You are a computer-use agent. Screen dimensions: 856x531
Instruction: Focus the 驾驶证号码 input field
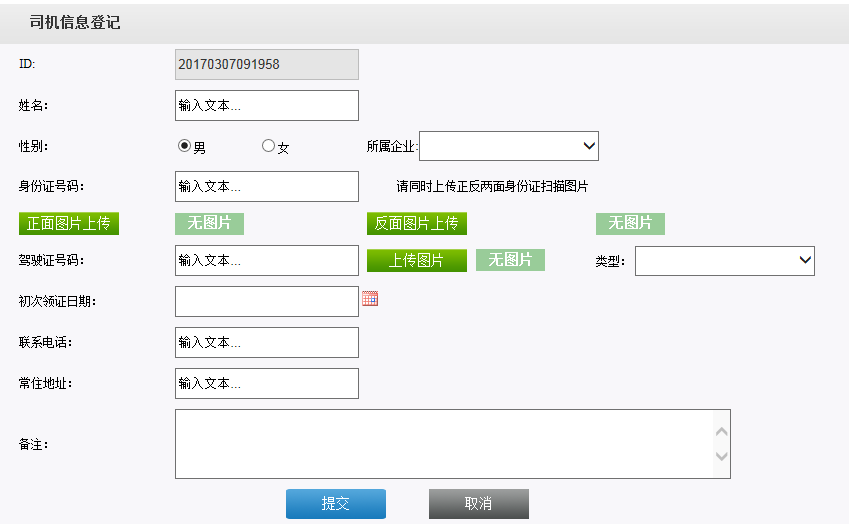tap(267, 260)
